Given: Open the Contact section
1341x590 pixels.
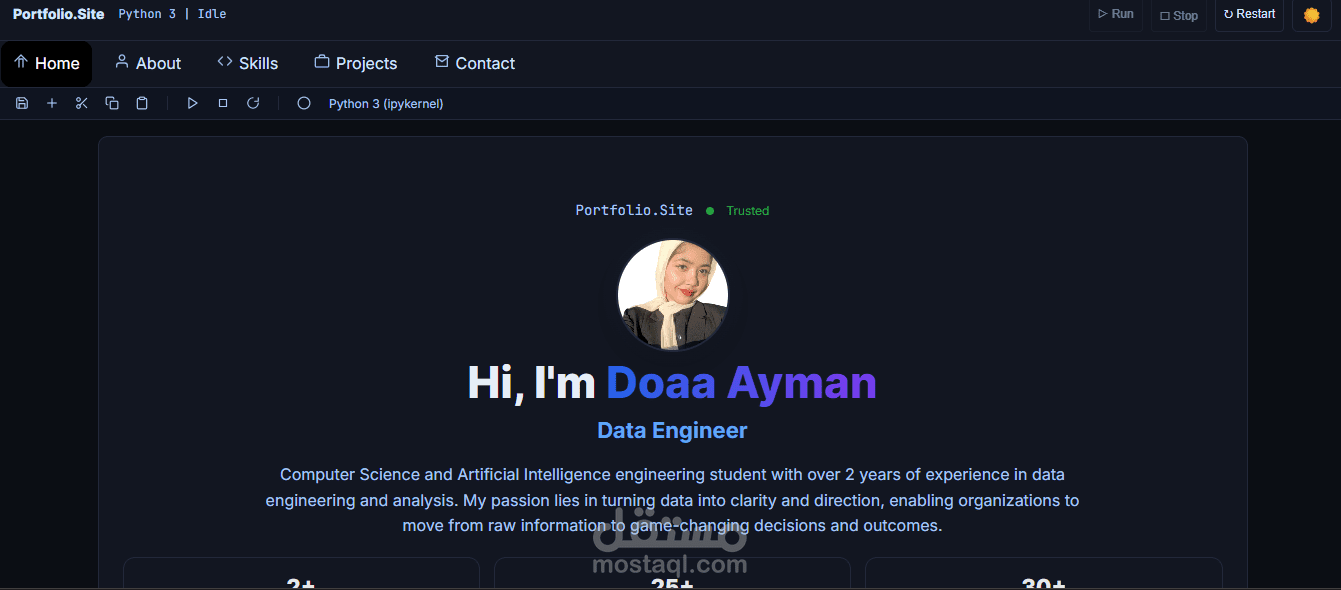Looking at the screenshot, I should pos(474,62).
